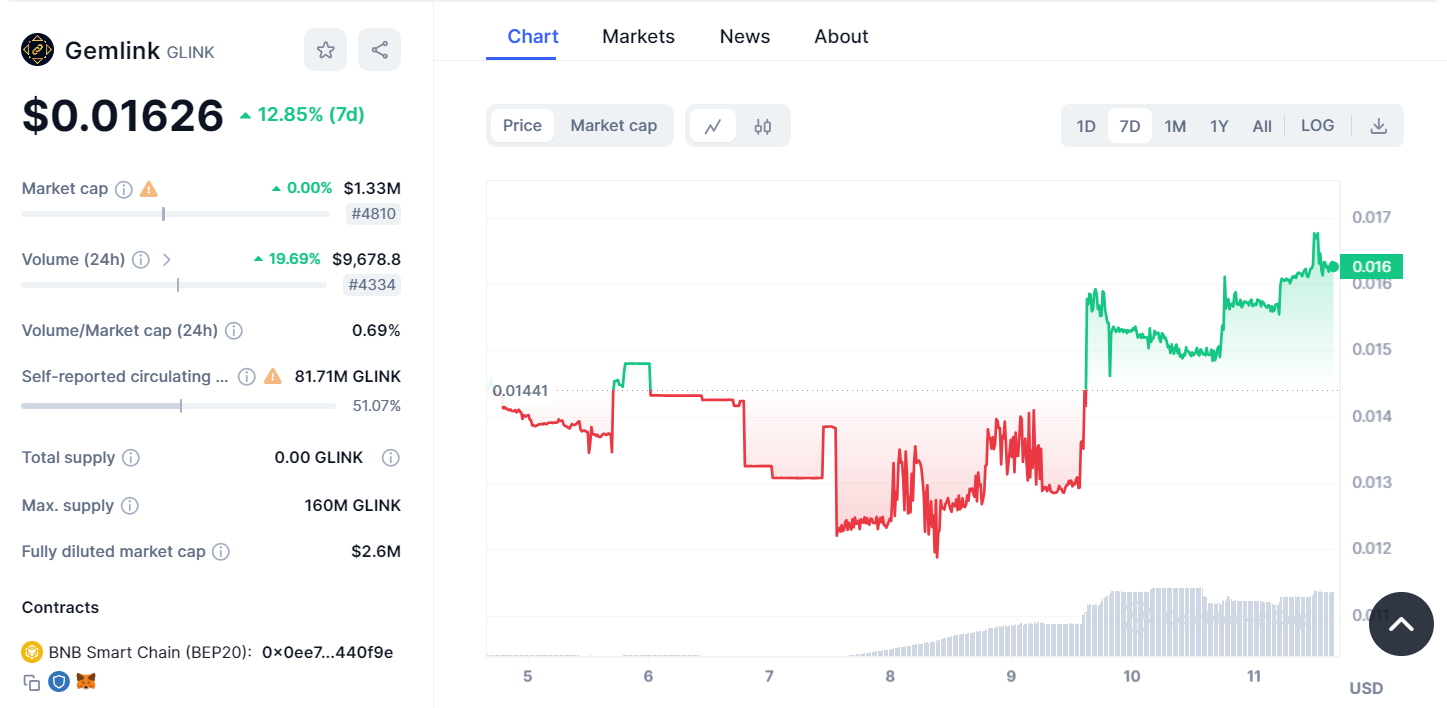Copy the contract address with copy icon

32,682
